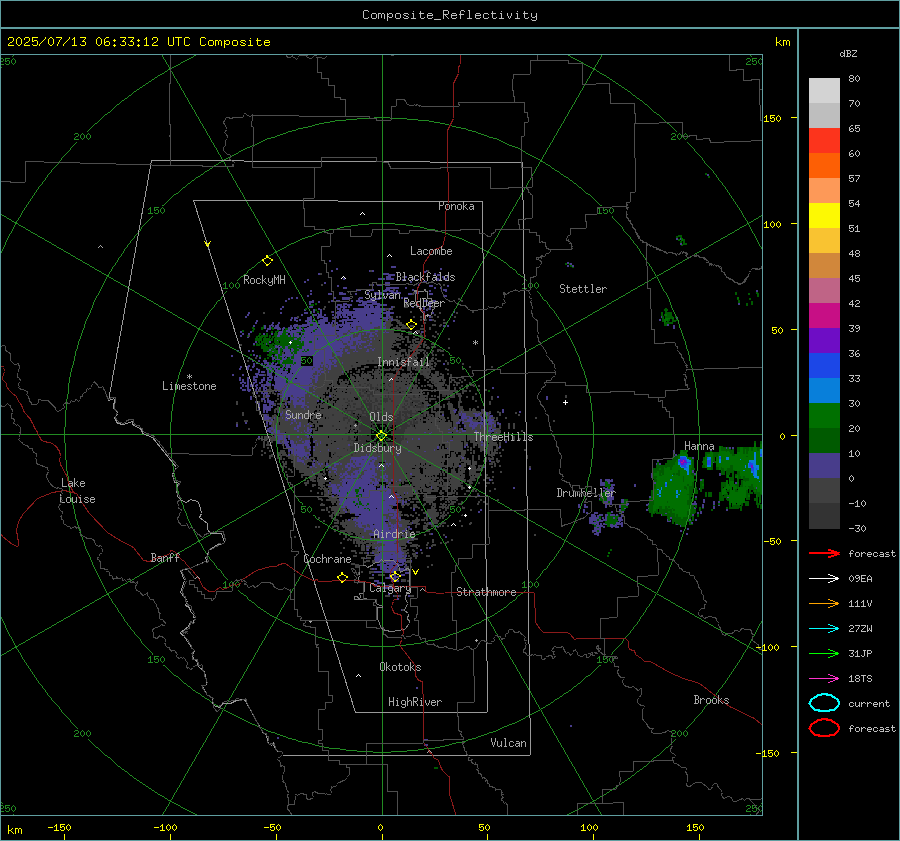
Task: Click the yellow 51–54 dBZ color swatch
Action: [x=824, y=216]
